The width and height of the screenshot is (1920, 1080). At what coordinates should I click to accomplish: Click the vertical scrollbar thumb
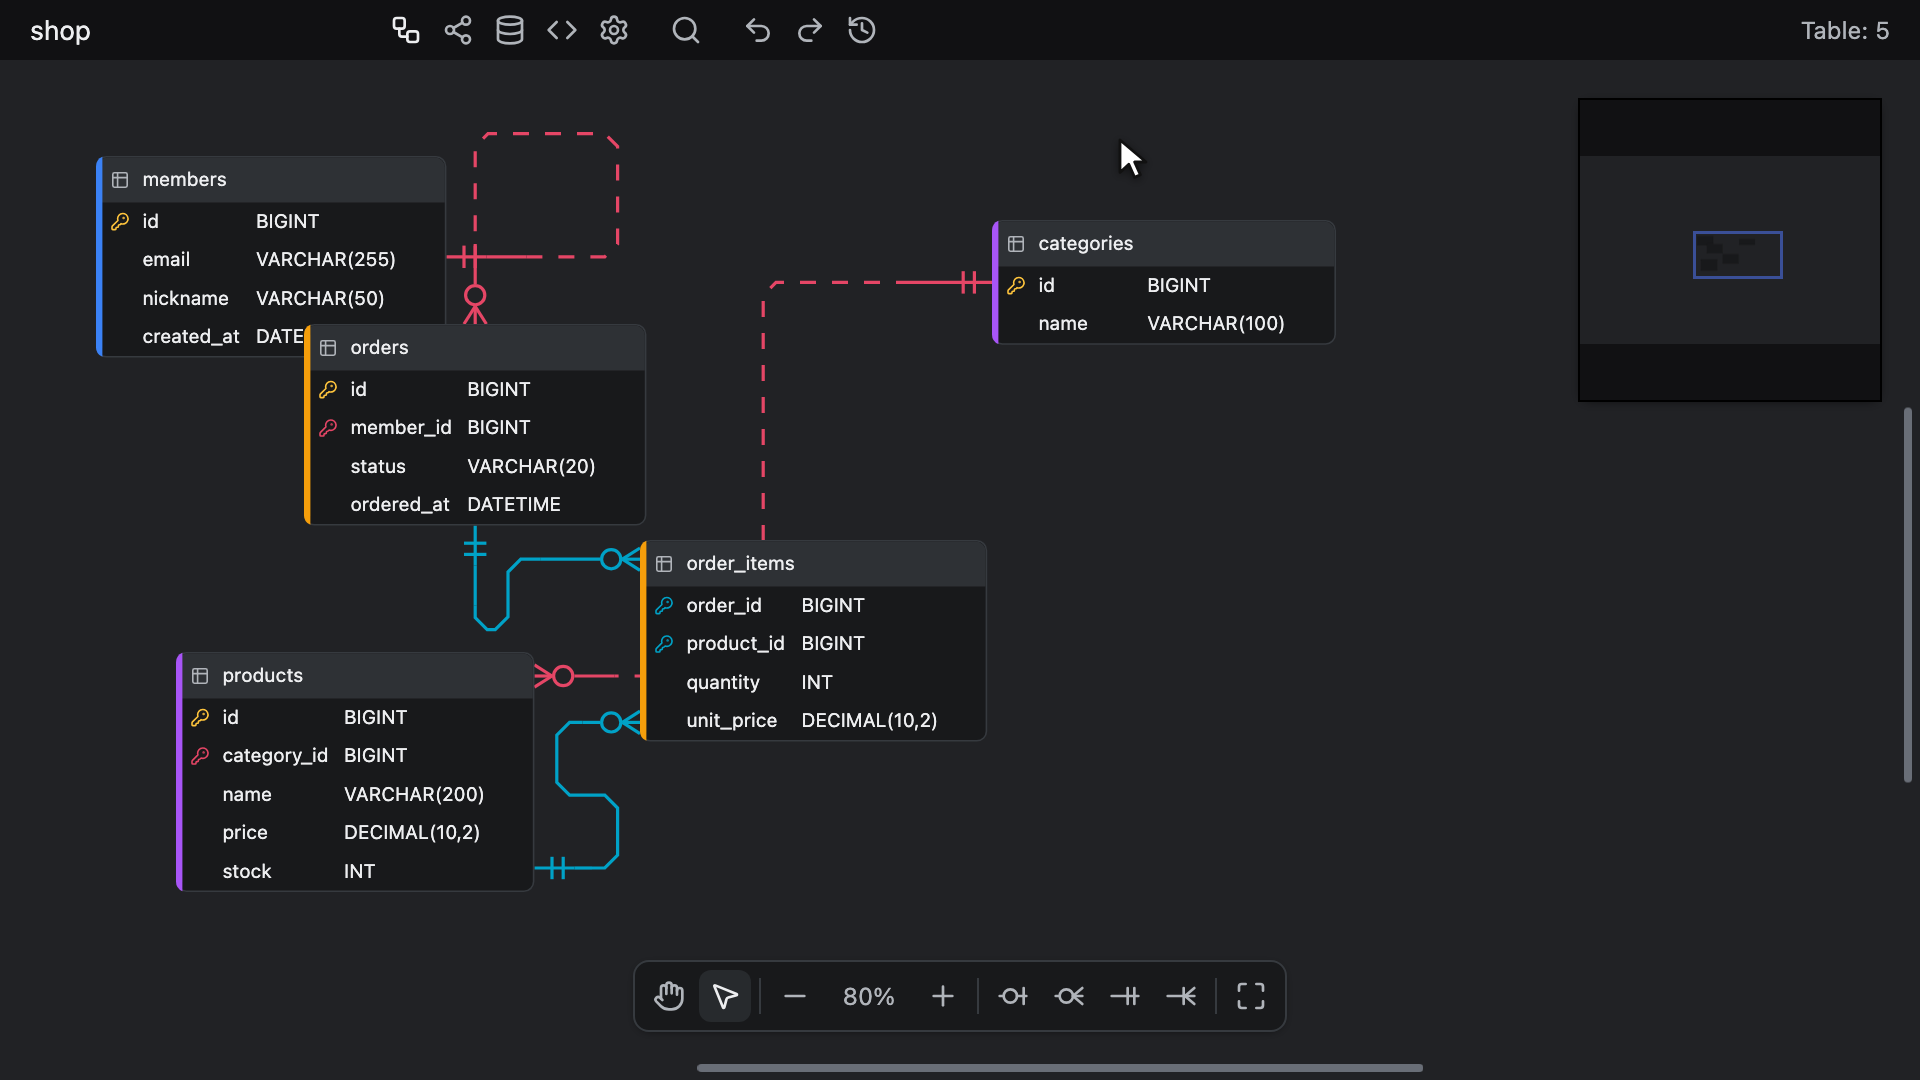point(1908,595)
